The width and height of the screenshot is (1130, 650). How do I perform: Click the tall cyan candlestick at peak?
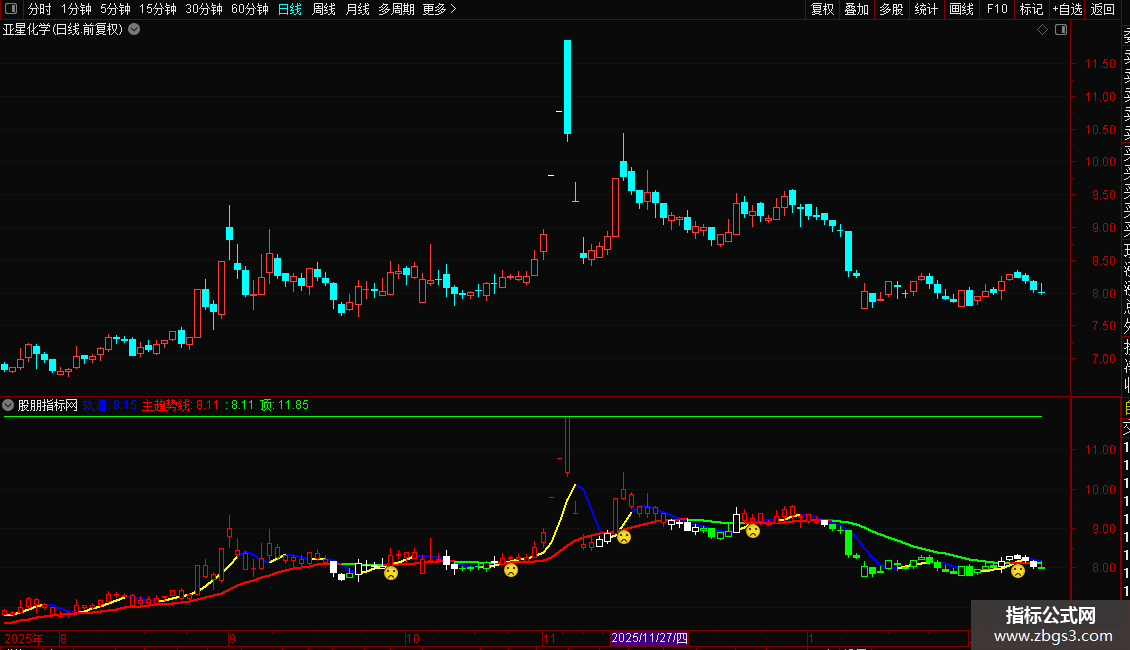click(x=568, y=87)
